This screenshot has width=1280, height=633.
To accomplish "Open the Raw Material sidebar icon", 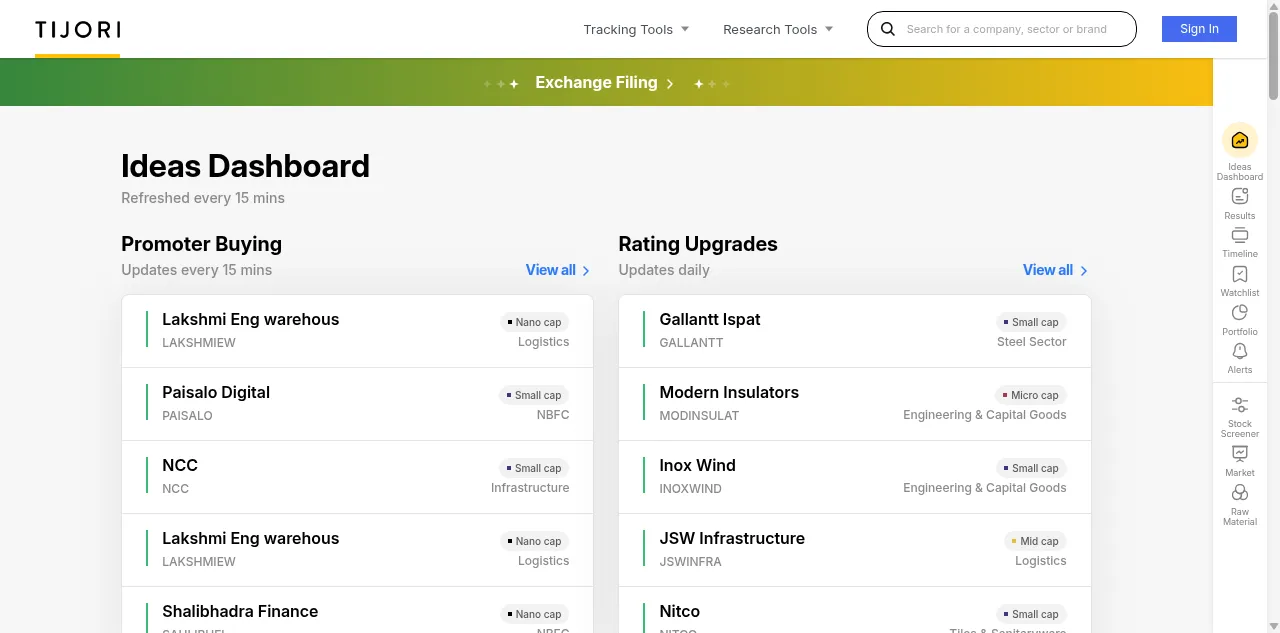I will [x=1240, y=493].
